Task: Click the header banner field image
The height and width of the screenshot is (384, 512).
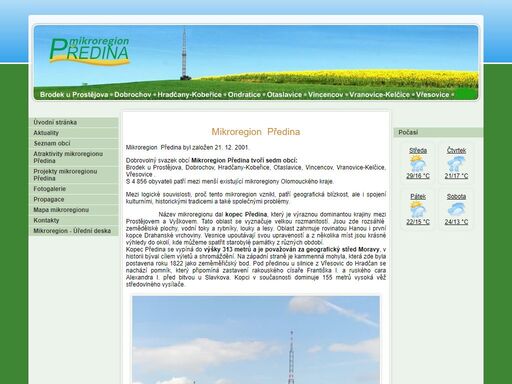Action: point(256,62)
